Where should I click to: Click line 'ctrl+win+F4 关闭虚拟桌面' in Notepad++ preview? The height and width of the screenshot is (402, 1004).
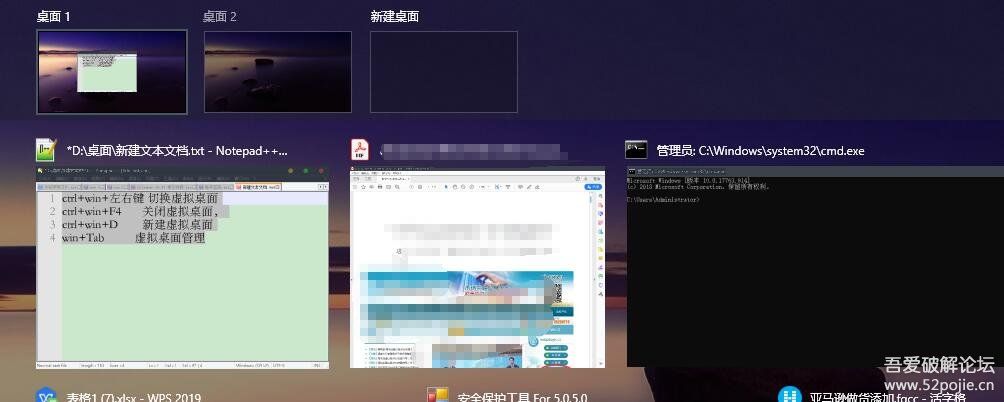pos(140,211)
